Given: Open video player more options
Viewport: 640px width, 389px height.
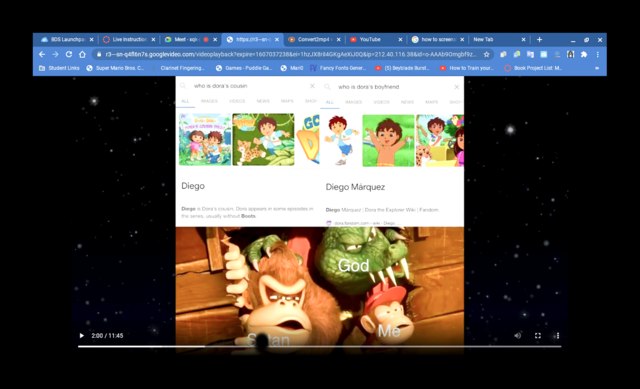Looking at the screenshot, I should 558,336.
